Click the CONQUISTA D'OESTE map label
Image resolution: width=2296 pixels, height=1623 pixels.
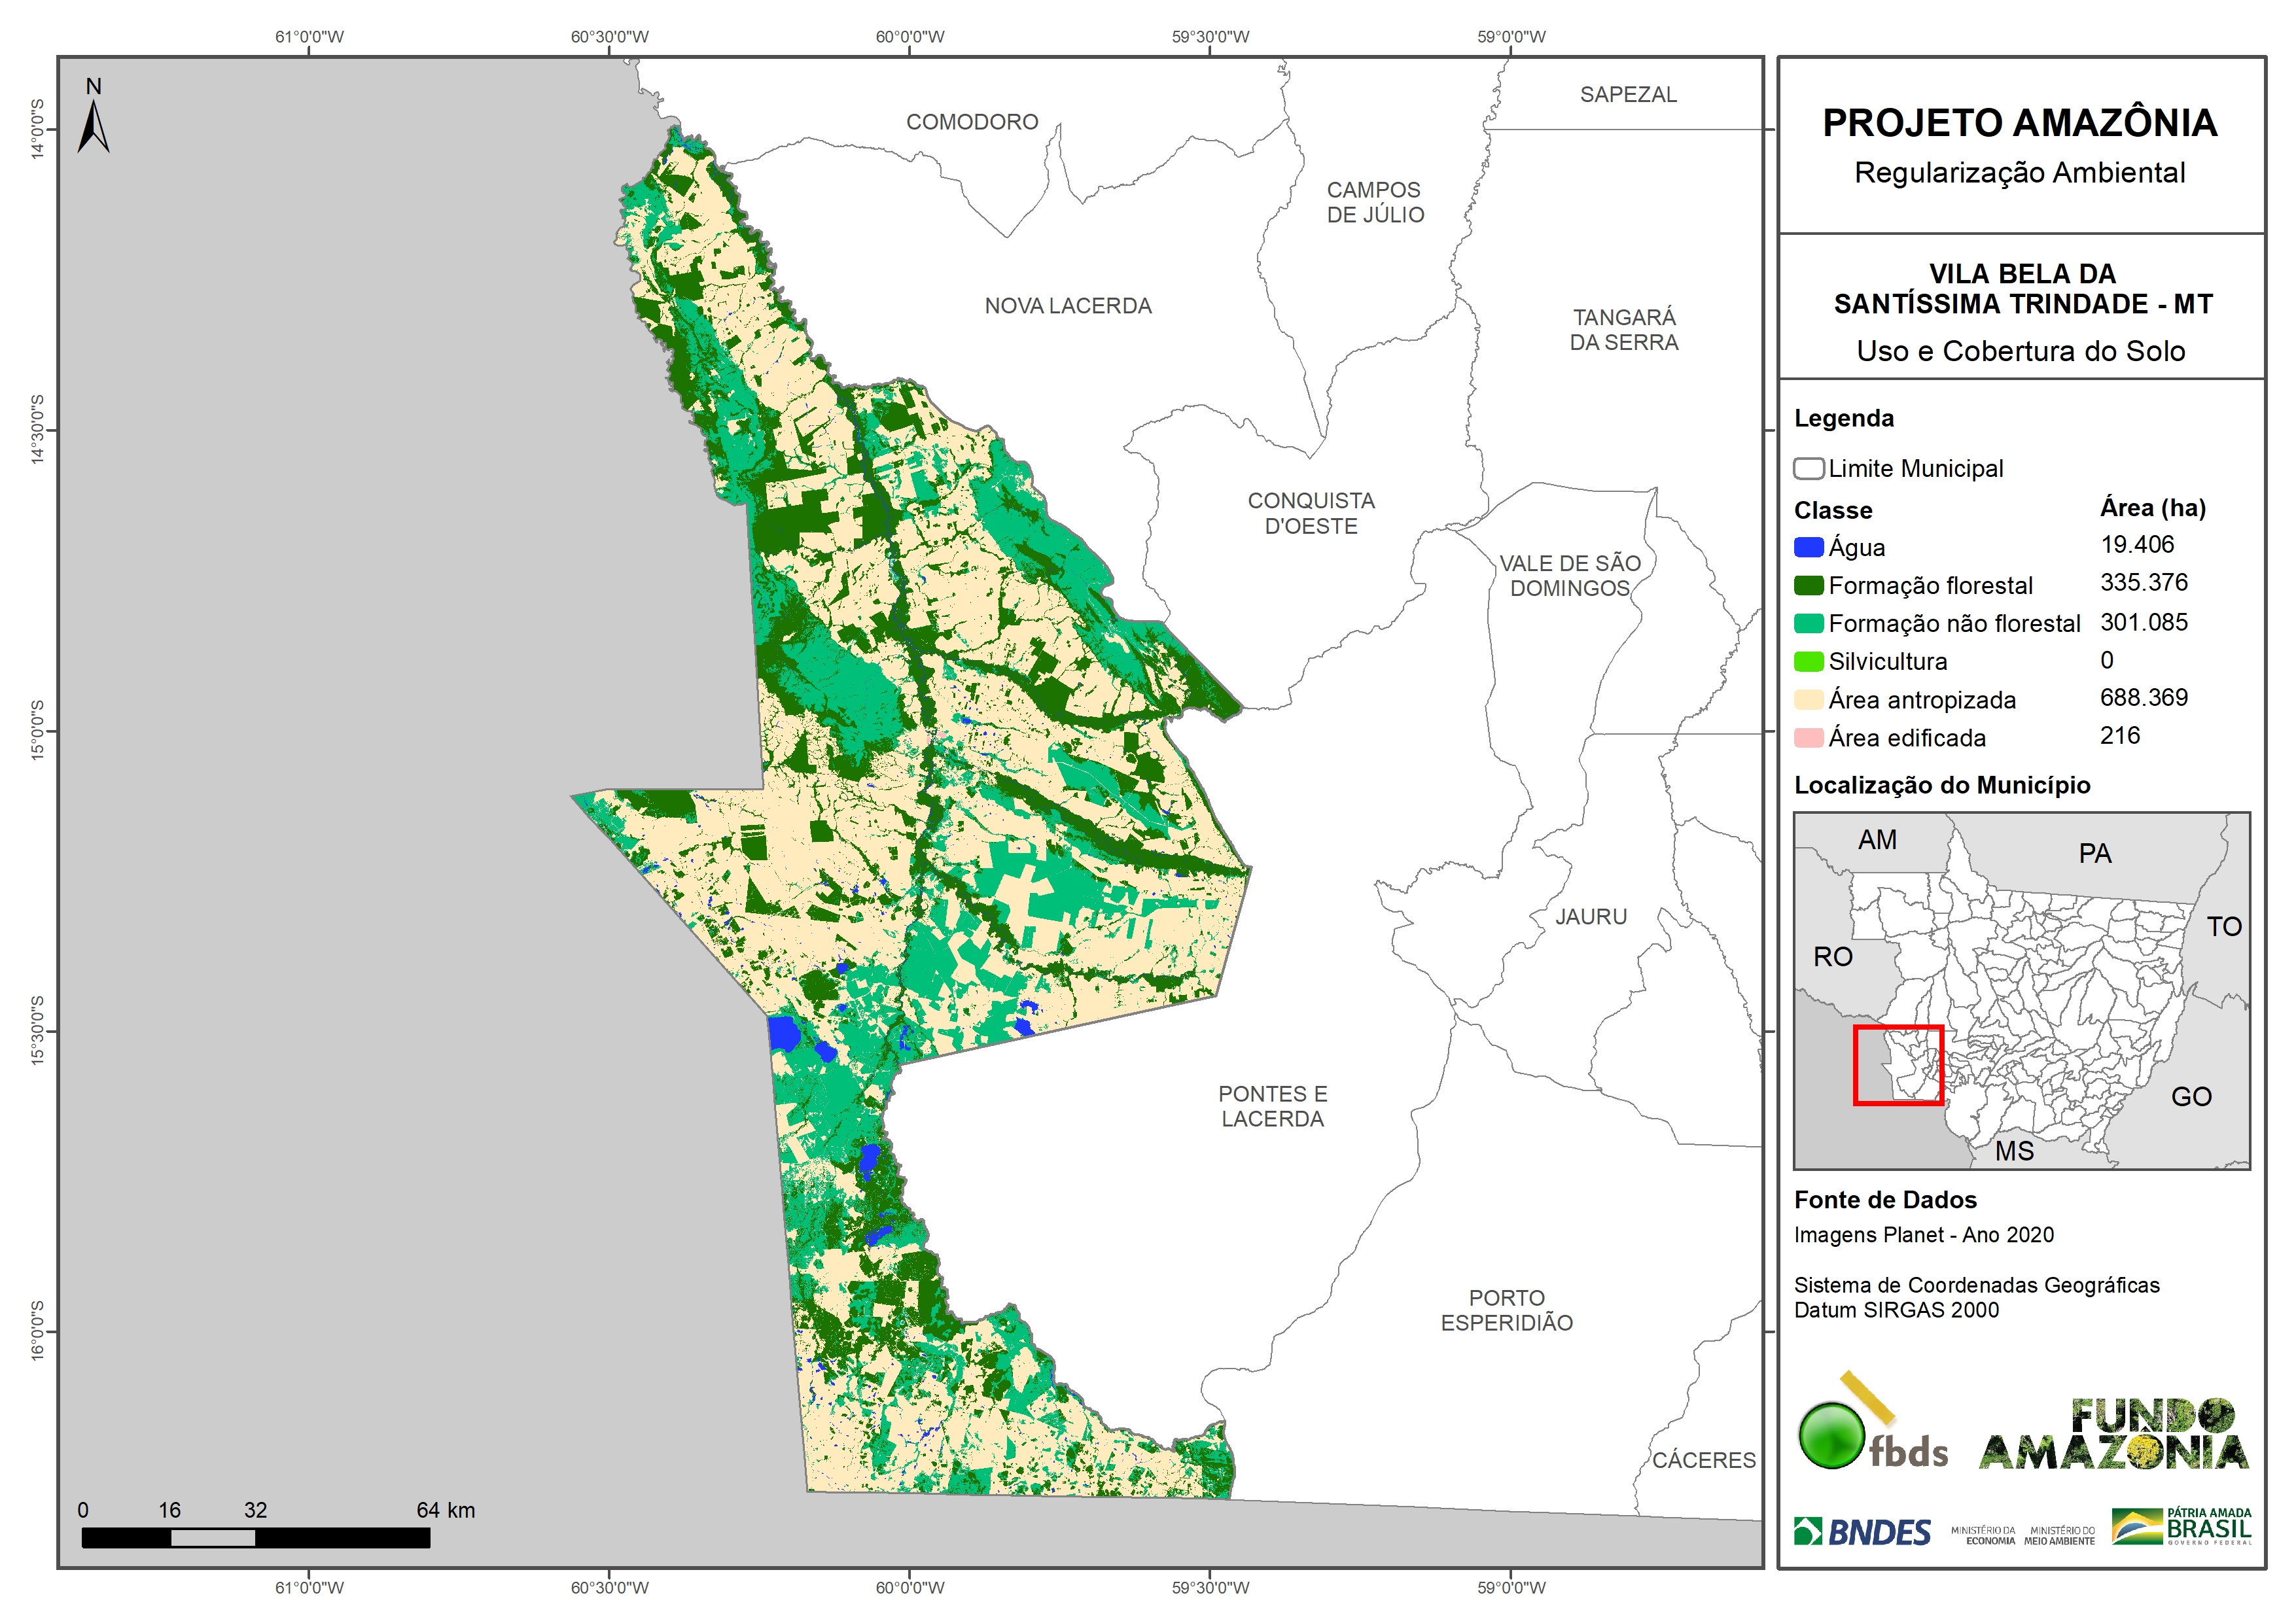[x=1311, y=513]
